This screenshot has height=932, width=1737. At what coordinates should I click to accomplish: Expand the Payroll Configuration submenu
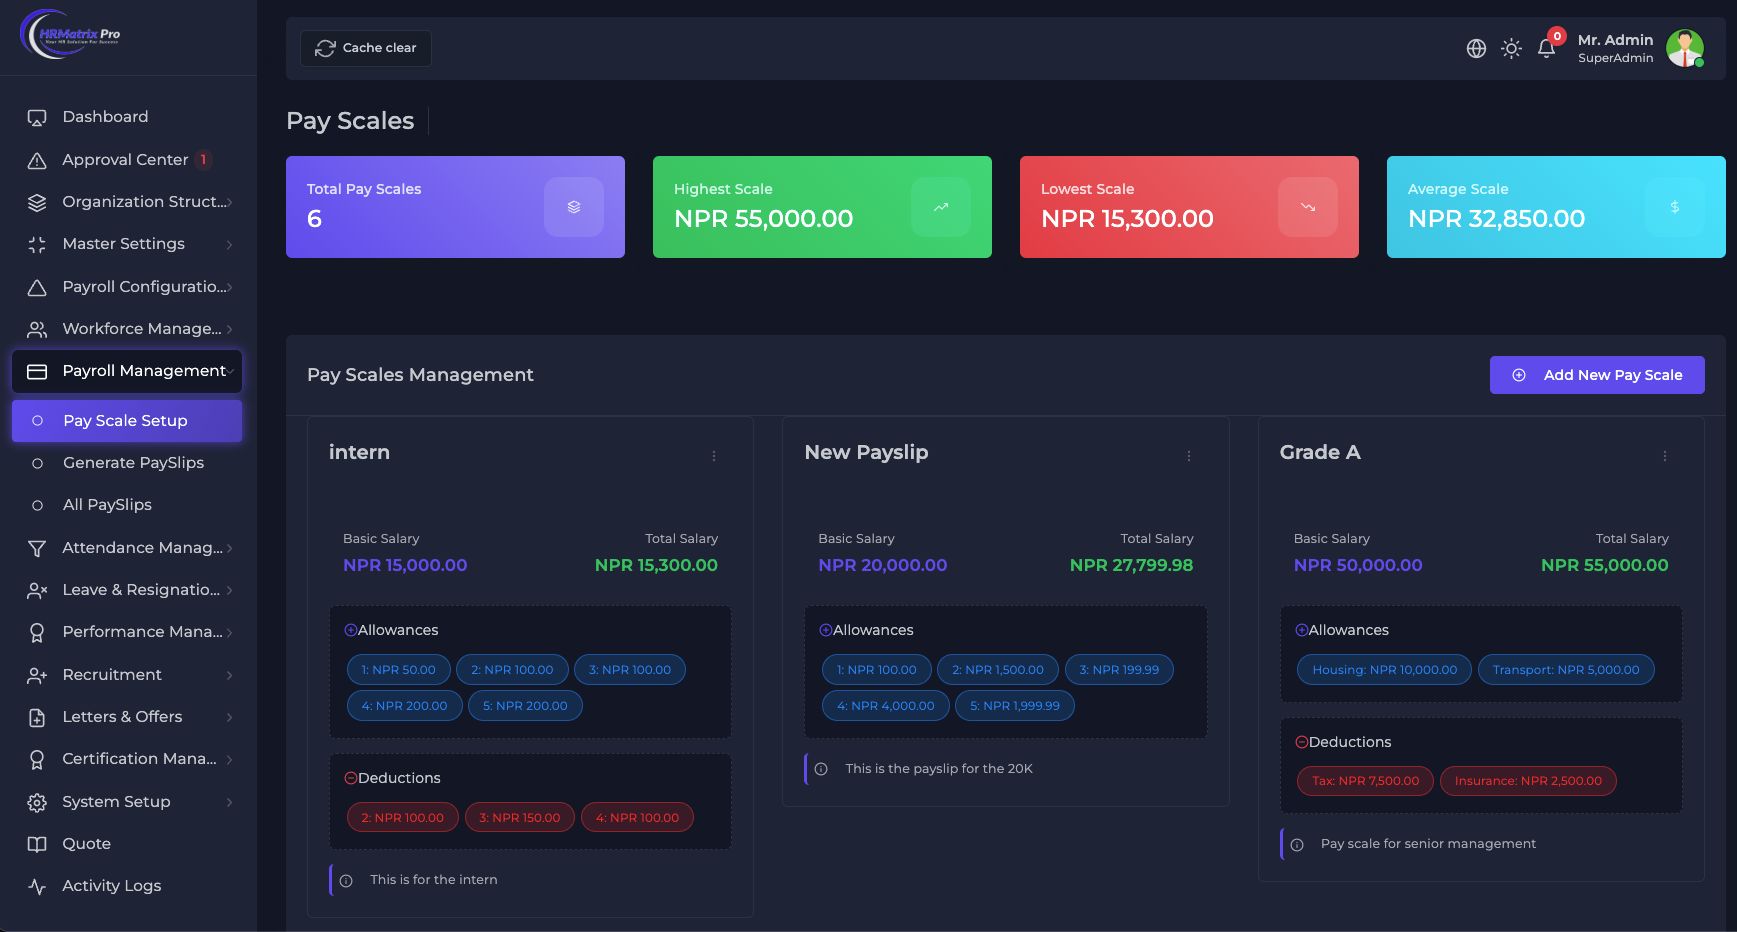click(229, 287)
